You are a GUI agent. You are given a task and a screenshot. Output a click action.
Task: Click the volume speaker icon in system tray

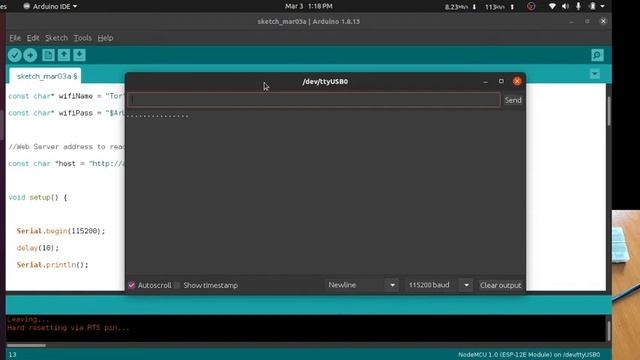[x=565, y=6]
